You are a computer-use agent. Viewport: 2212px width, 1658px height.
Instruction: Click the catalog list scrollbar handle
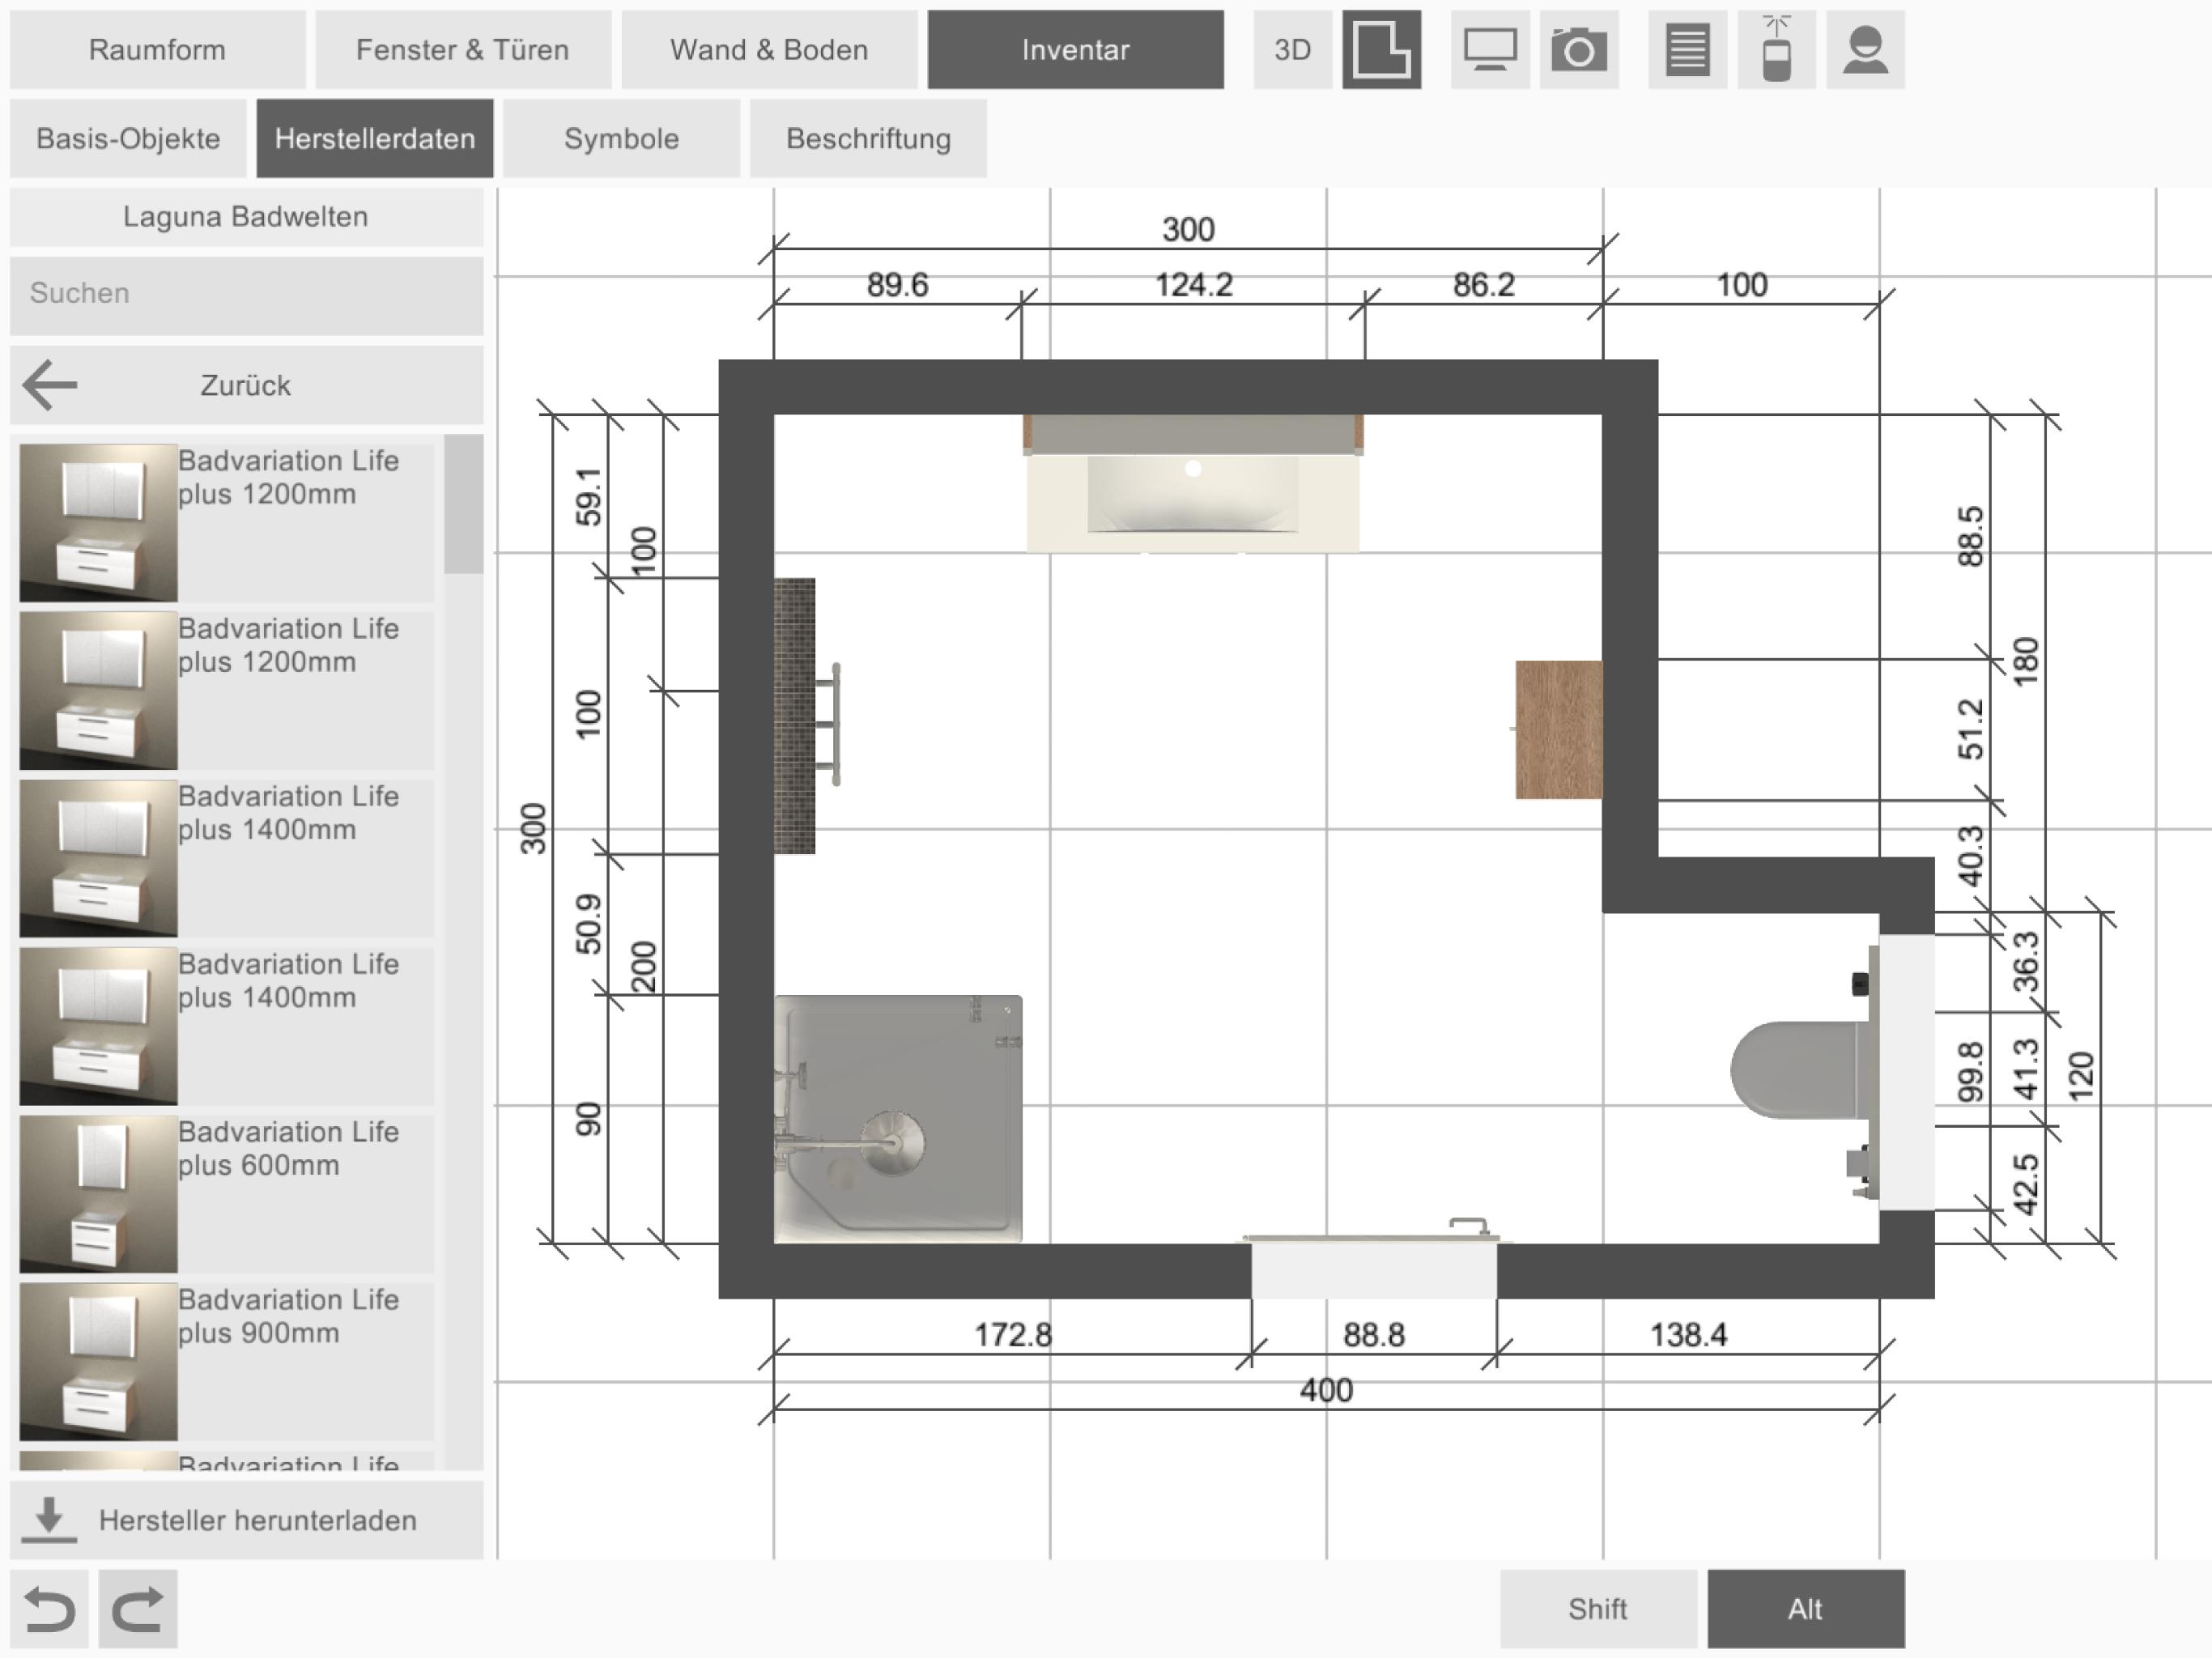coord(463,504)
